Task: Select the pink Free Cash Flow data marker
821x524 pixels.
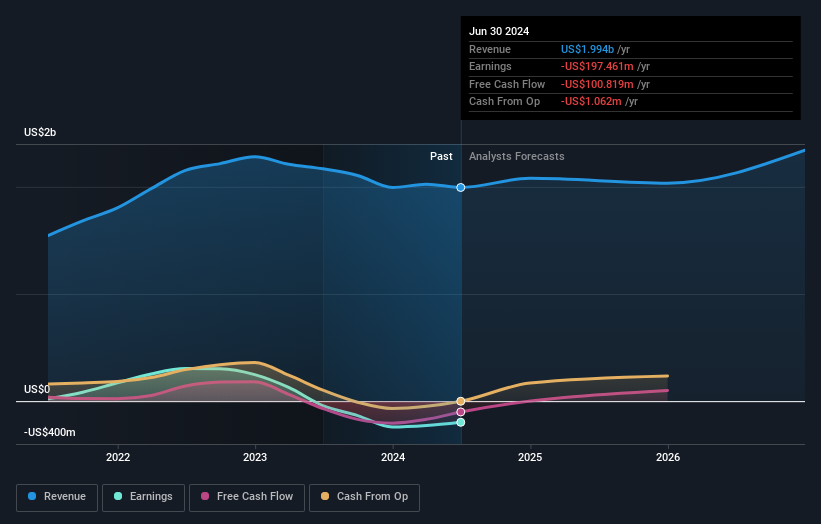Action: click(461, 412)
